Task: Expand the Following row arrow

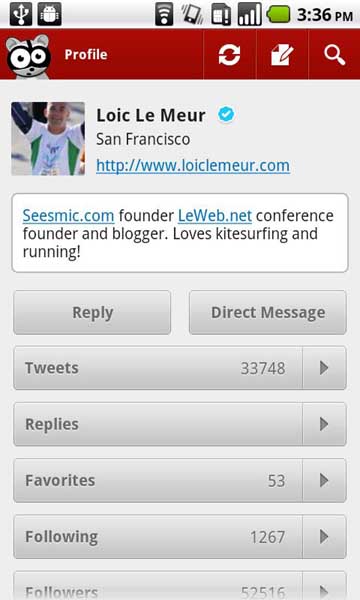Action: 324,536
